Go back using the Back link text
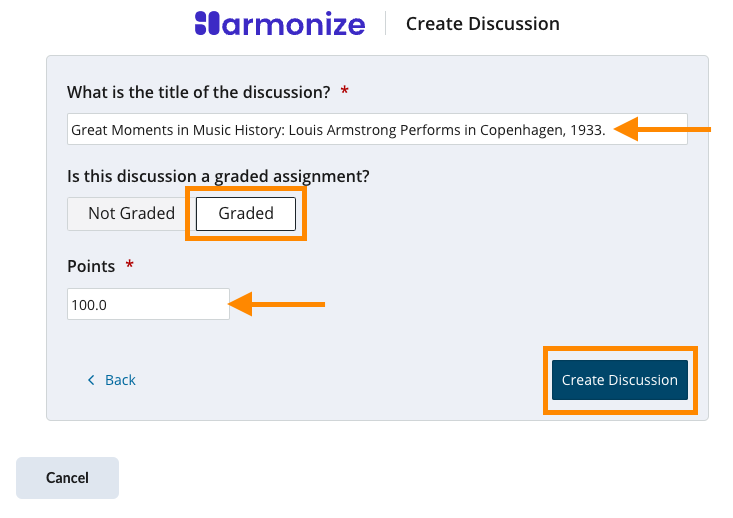Screen dimensions: 733x518 click(x=120, y=380)
